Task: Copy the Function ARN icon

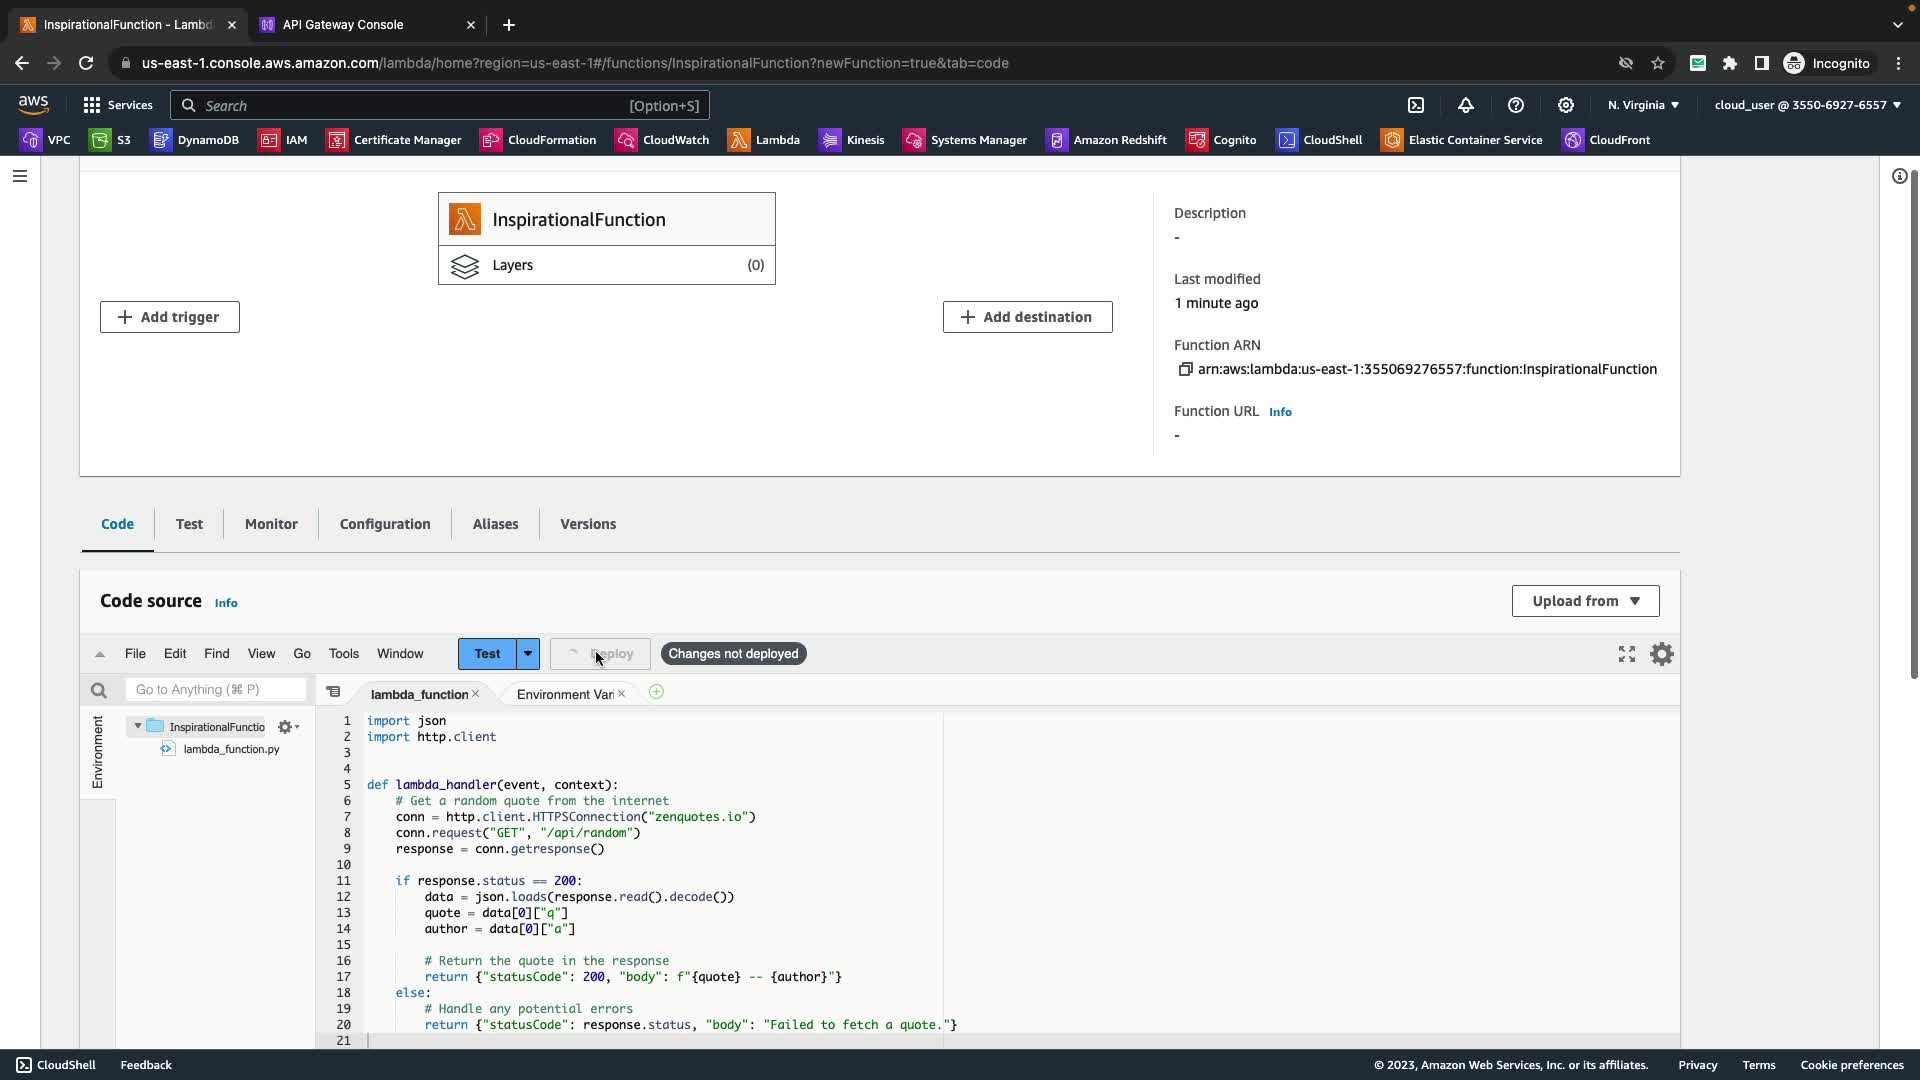Action: click(1185, 369)
